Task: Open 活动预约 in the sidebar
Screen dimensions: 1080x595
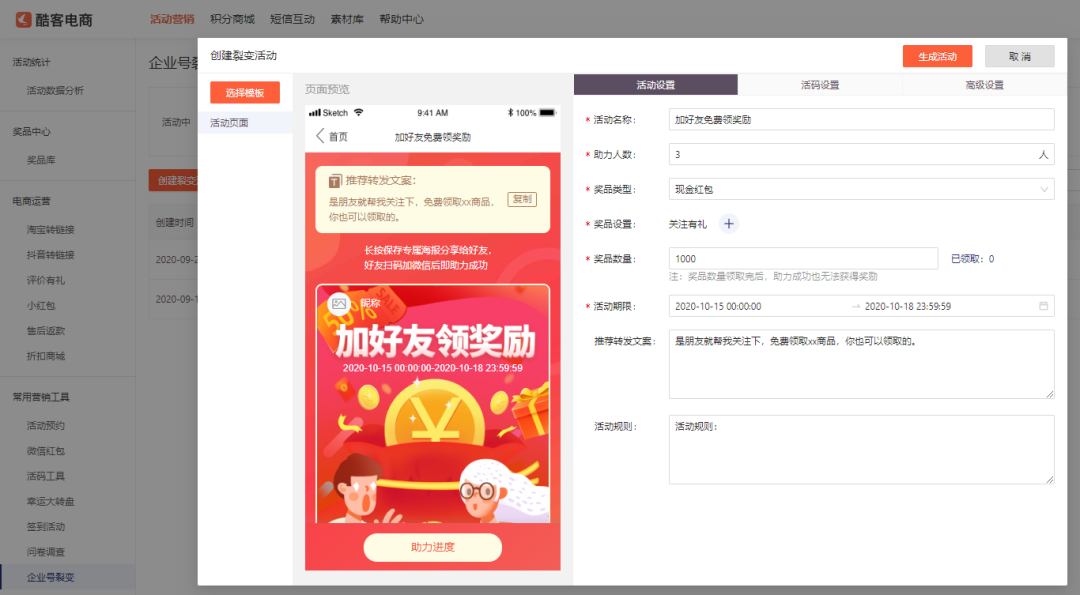Action: [x=45, y=426]
